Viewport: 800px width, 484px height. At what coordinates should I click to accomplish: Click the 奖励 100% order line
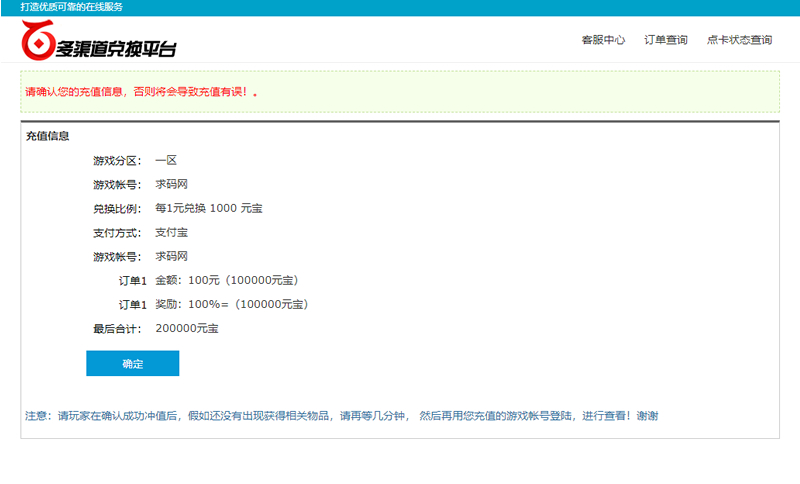click(x=230, y=304)
